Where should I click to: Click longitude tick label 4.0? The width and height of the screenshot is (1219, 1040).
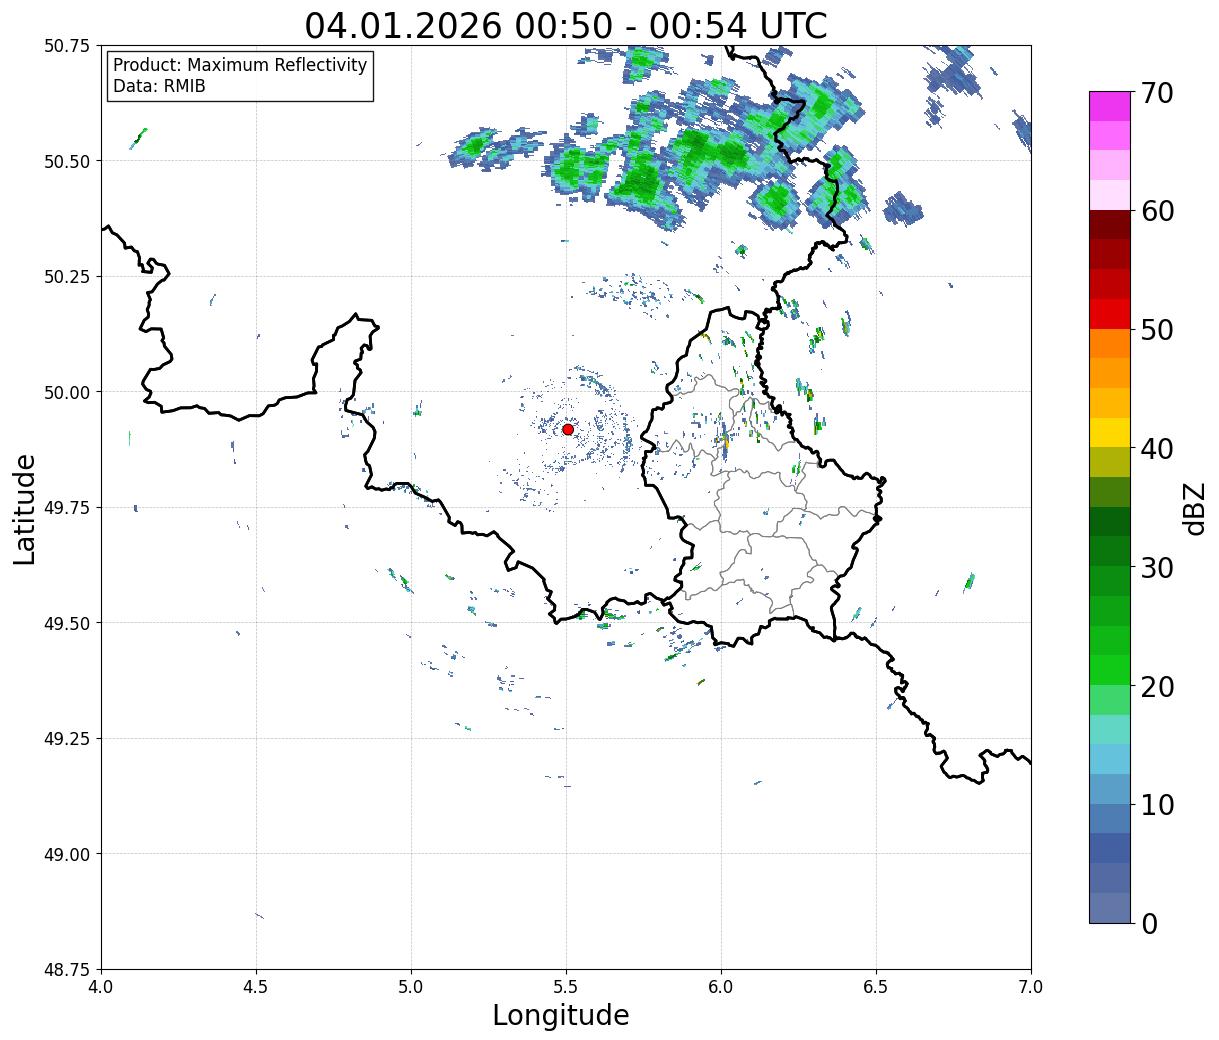[101, 986]
